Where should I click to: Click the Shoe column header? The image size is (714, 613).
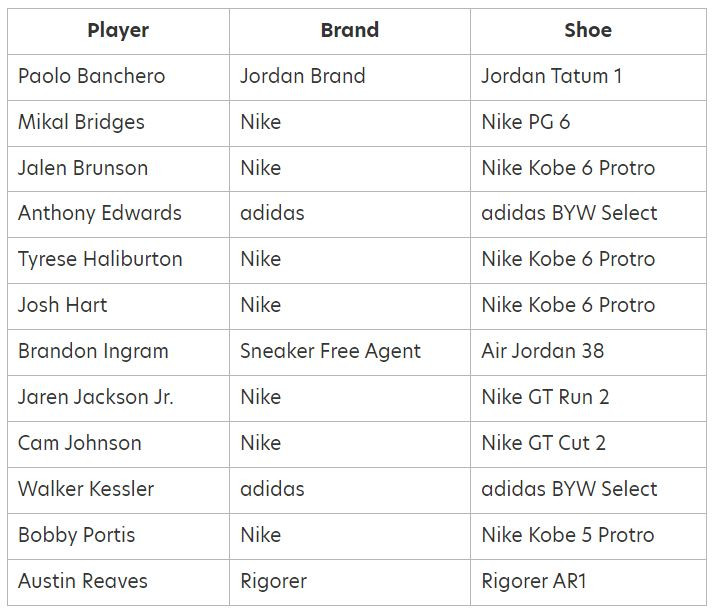pyautogui.click(x=588, y=31)
